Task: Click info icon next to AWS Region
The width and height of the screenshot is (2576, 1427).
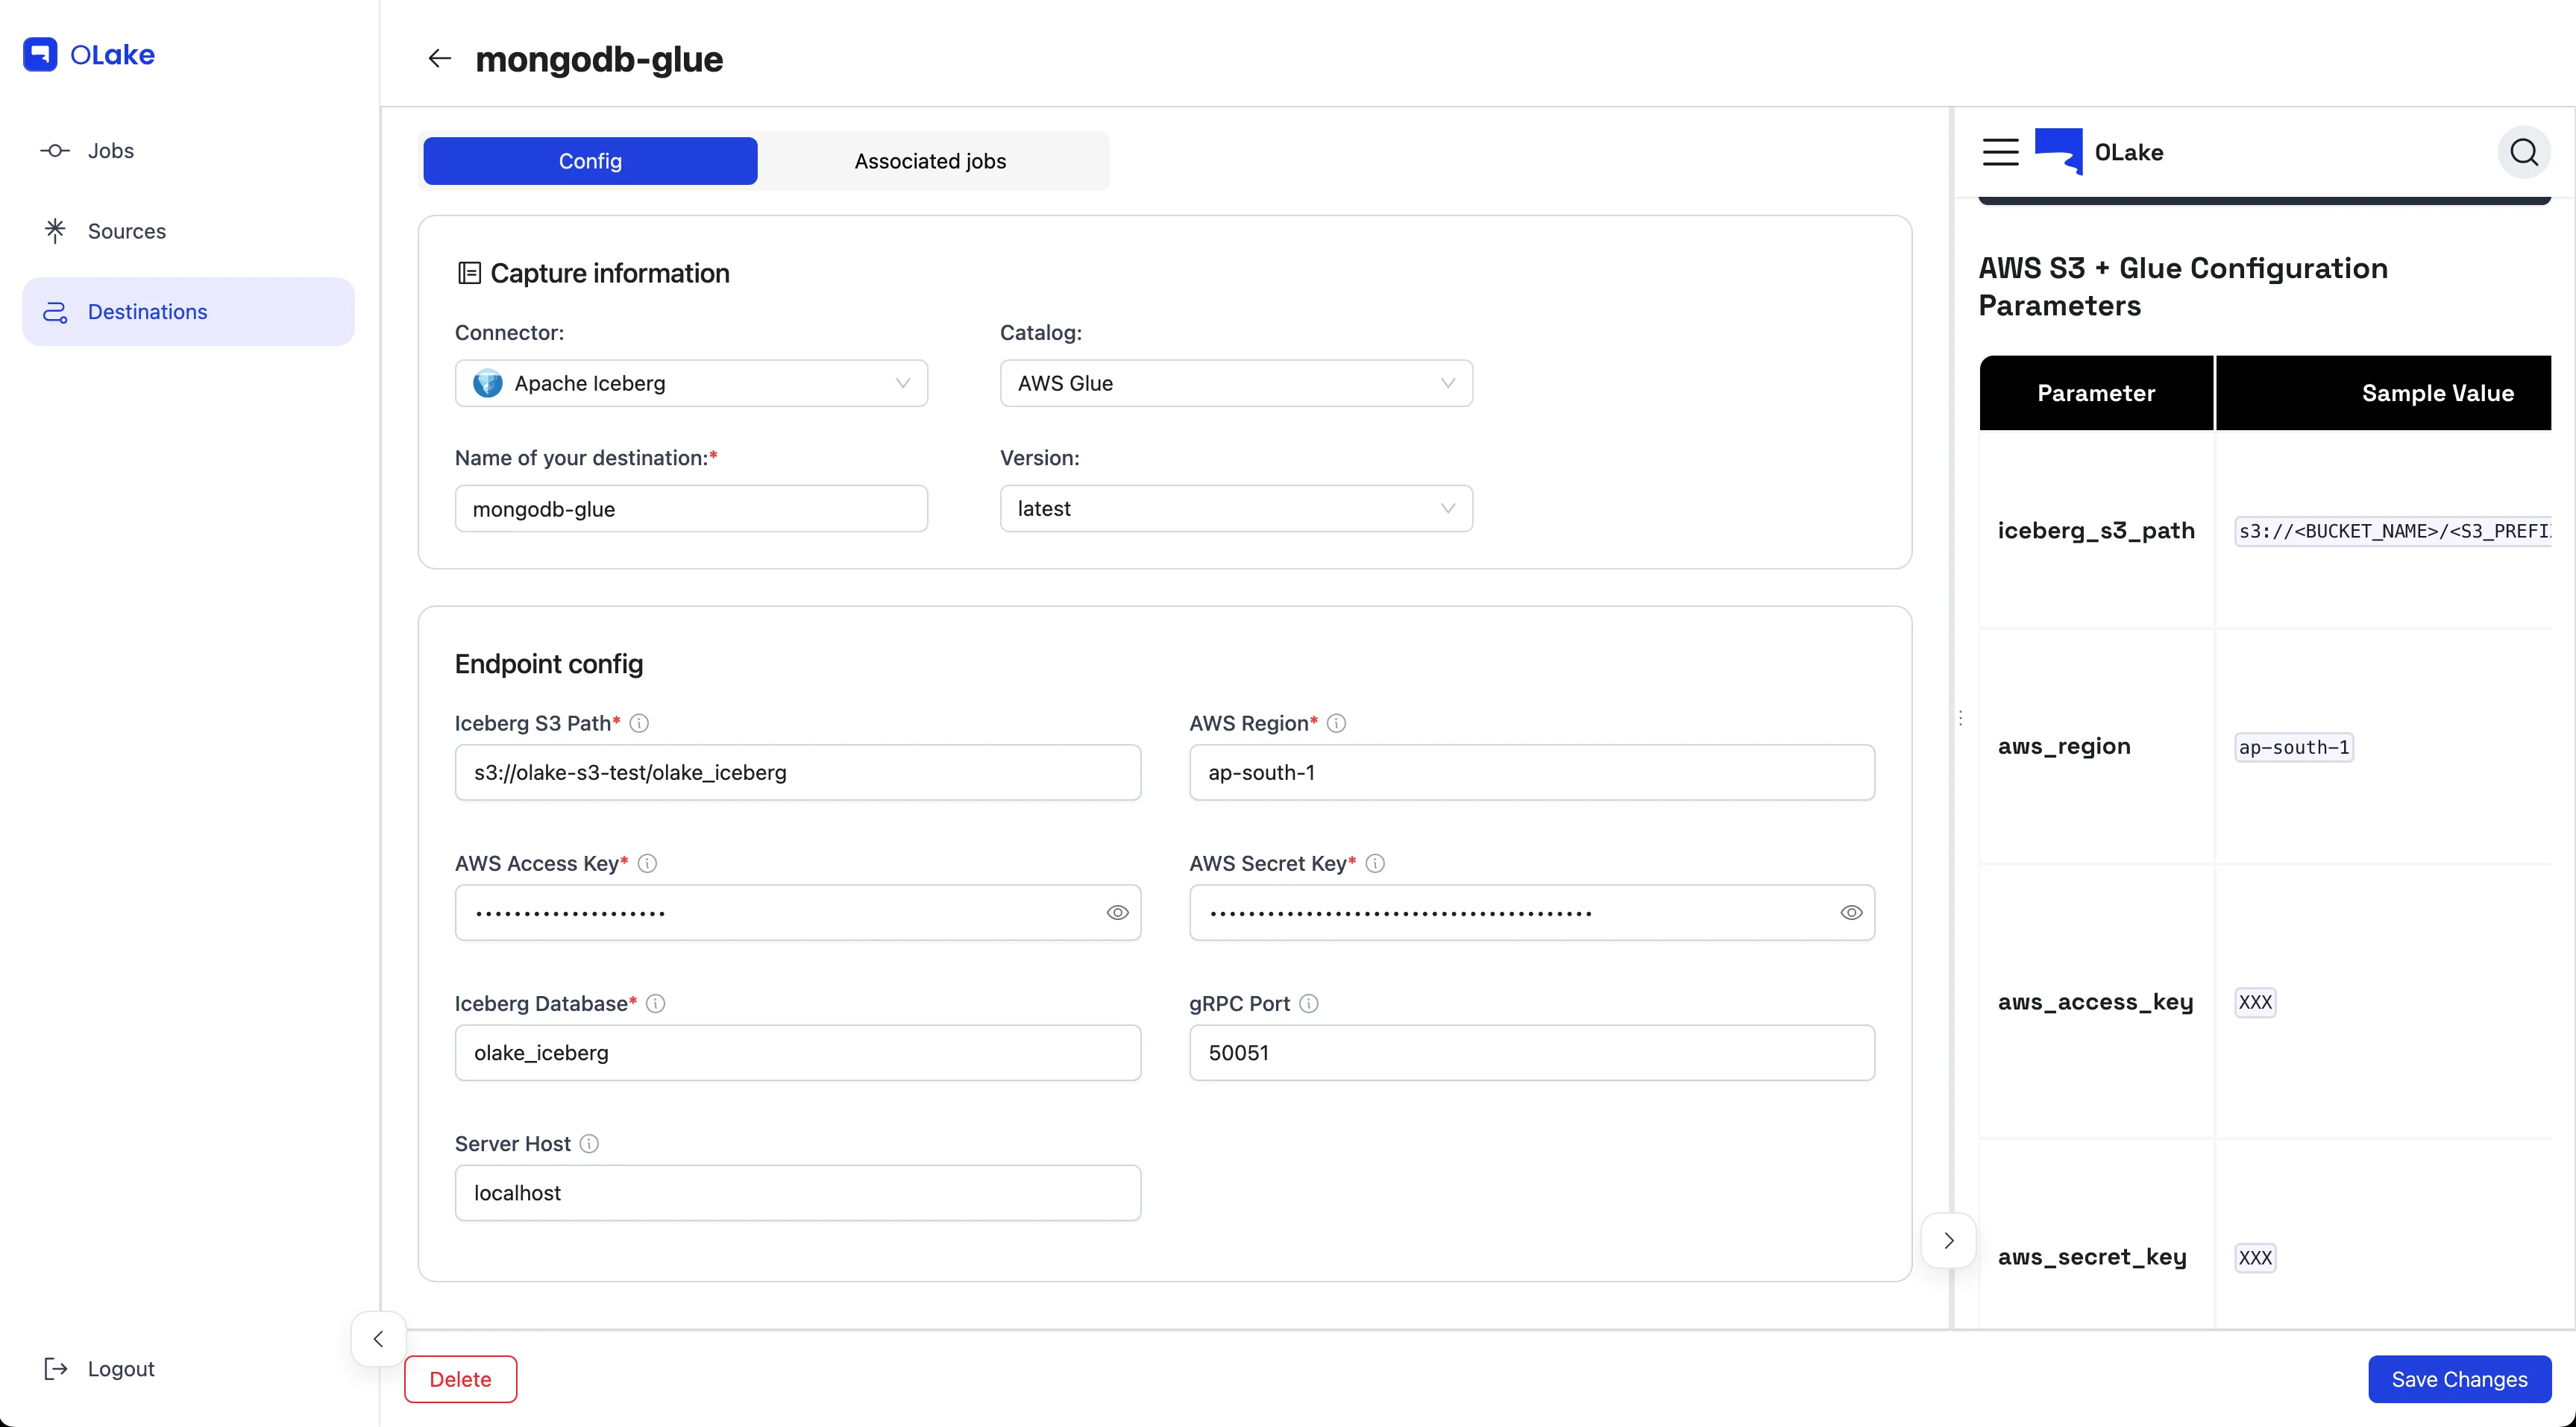Action: click(1336, 723)
